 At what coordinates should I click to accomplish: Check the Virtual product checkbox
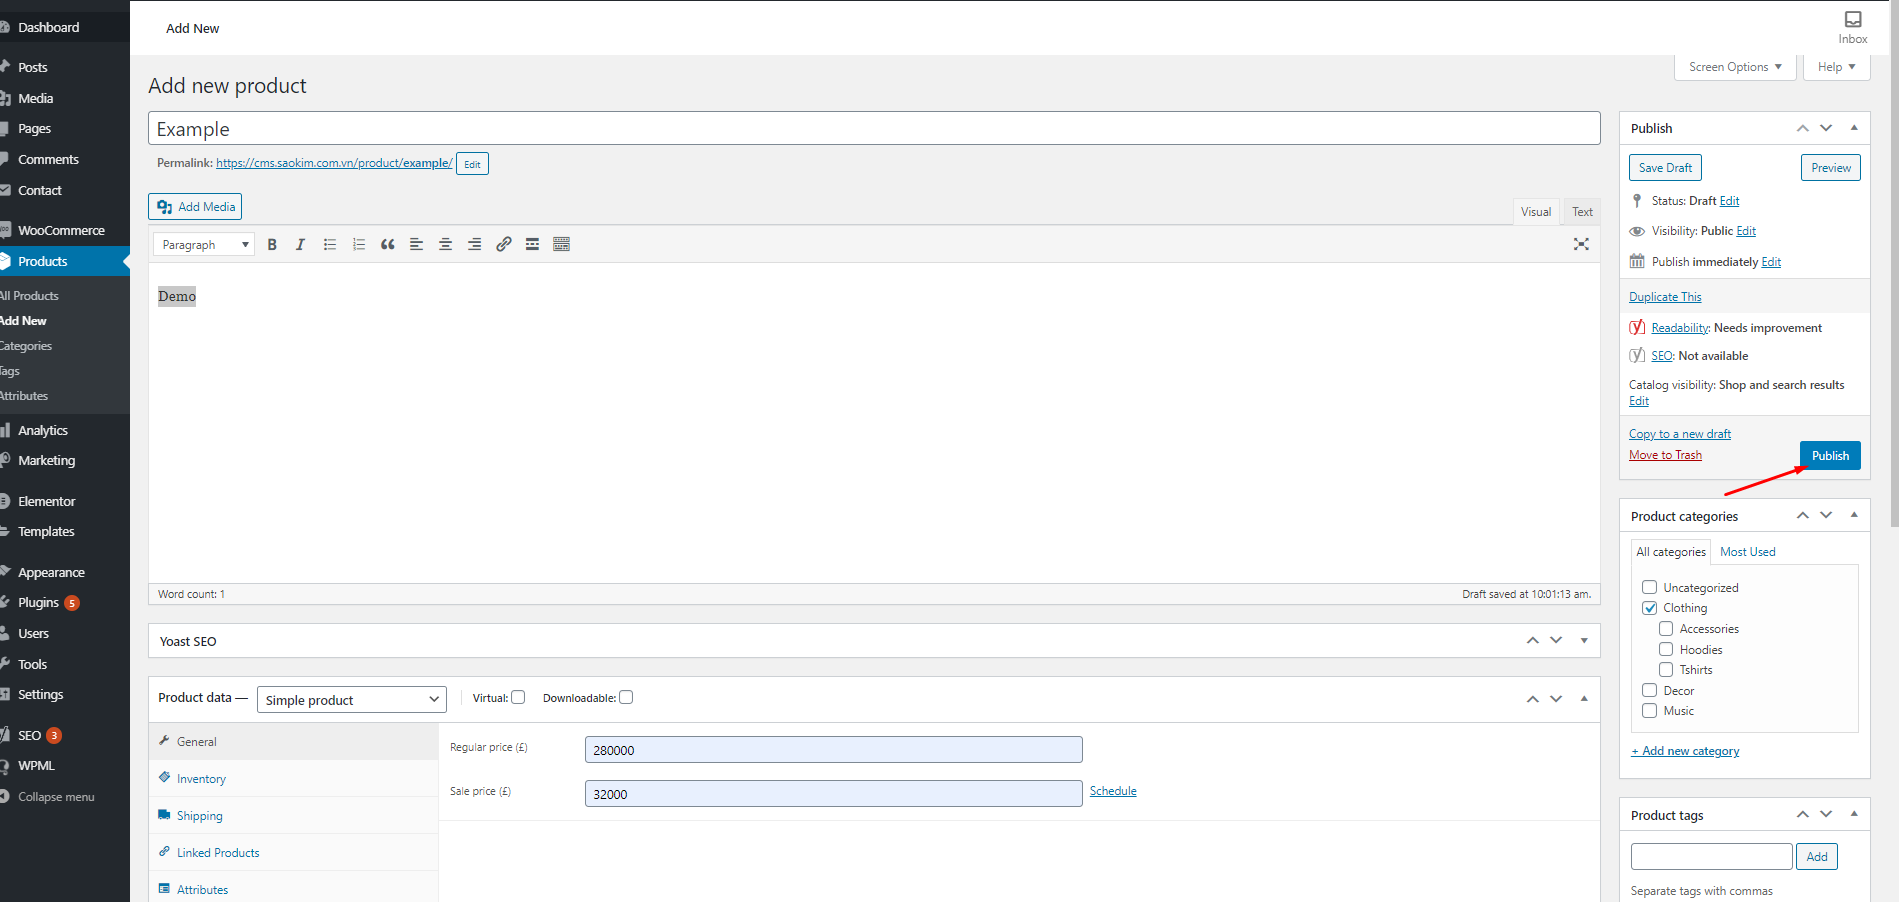518,698
